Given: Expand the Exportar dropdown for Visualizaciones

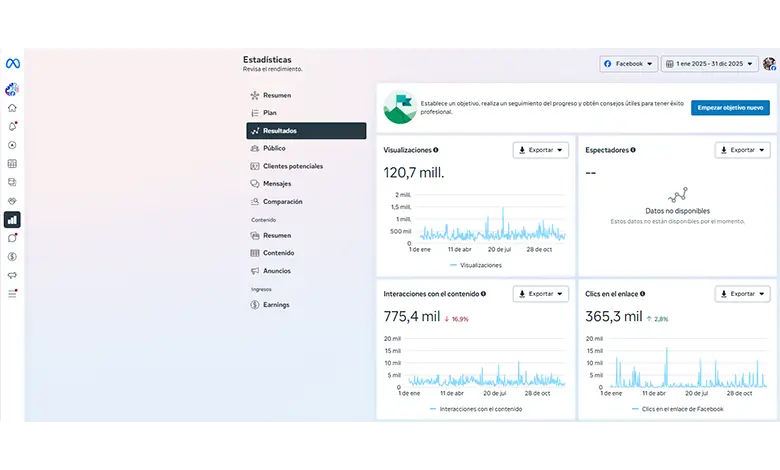Looking at the screenshot, I should pos(540,150).
